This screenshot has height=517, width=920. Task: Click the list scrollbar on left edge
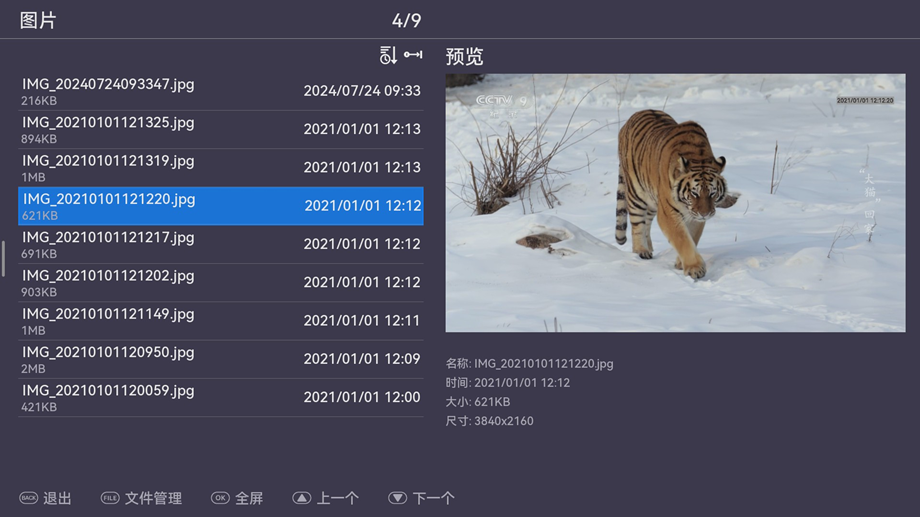(x=3, y=258)
